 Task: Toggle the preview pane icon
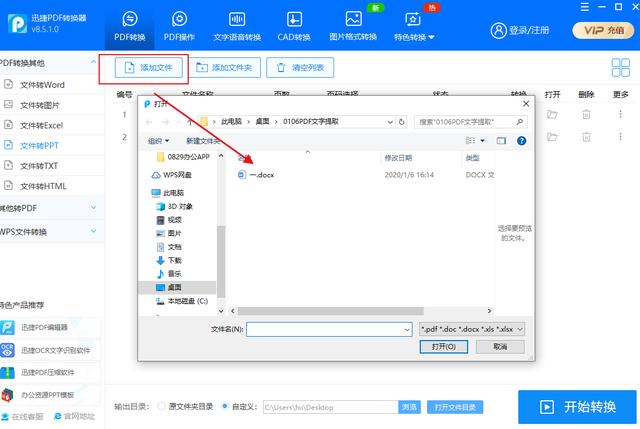tap(501, 141)
